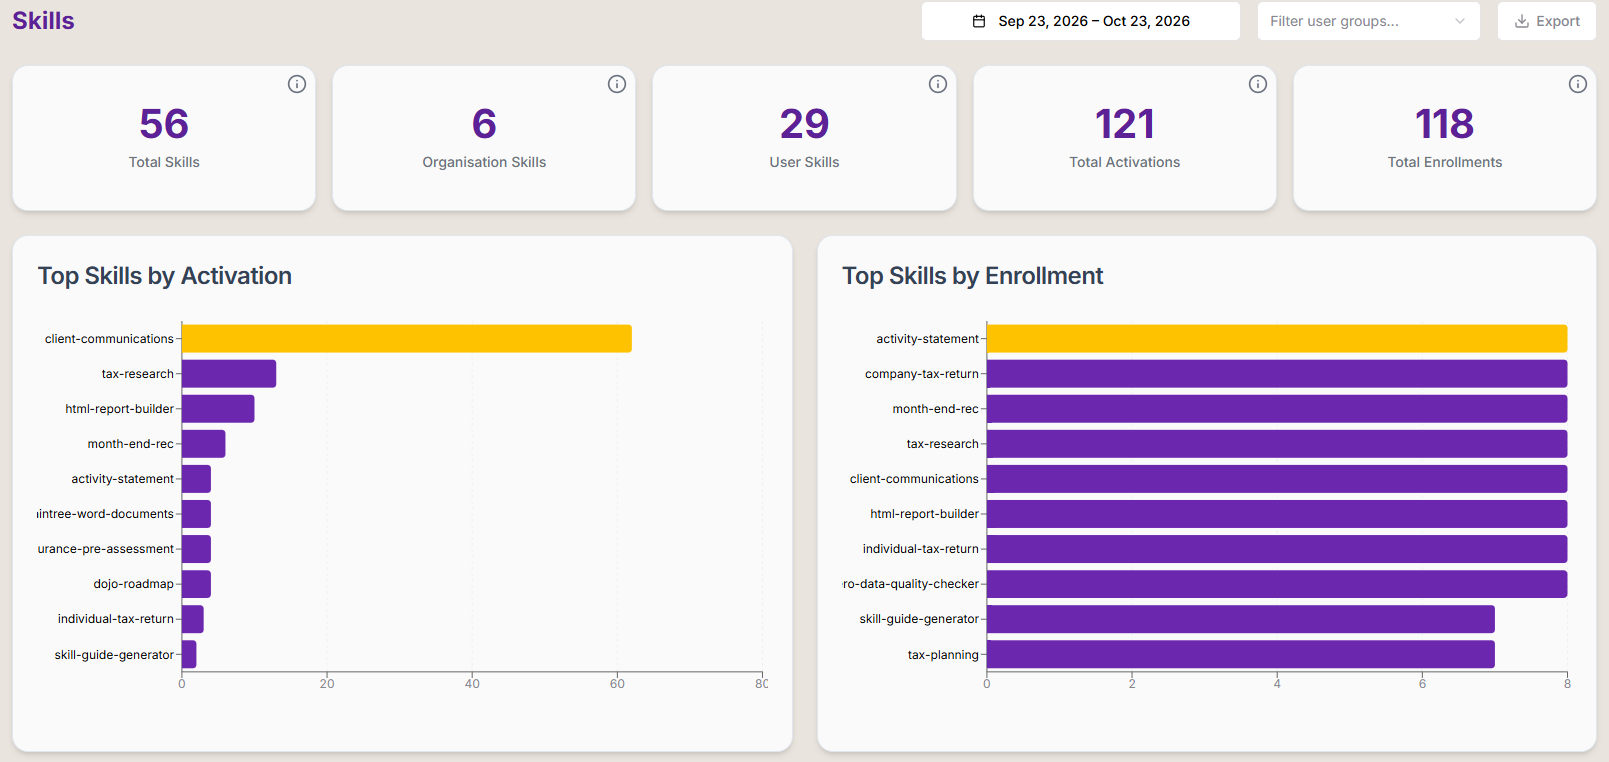Expand the Filter user groups dropdown

point(1369,21)
